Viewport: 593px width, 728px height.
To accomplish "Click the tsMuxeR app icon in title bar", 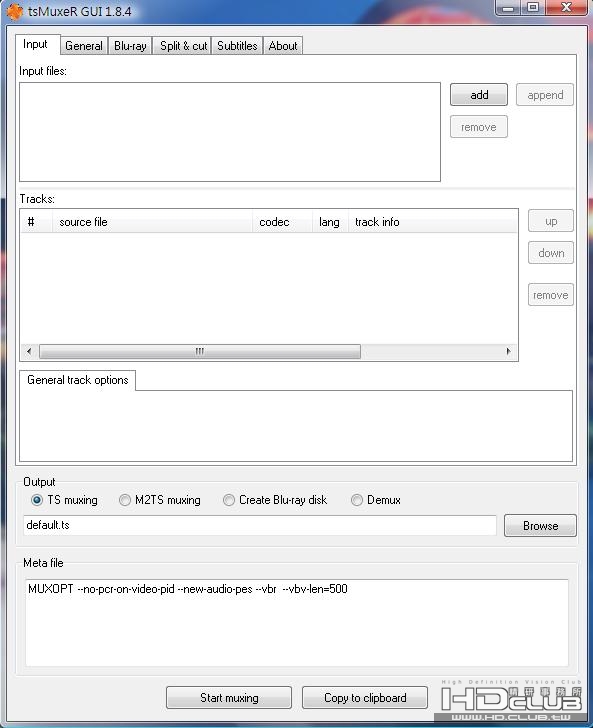I will pyautogui.click(x=15, y=12).
